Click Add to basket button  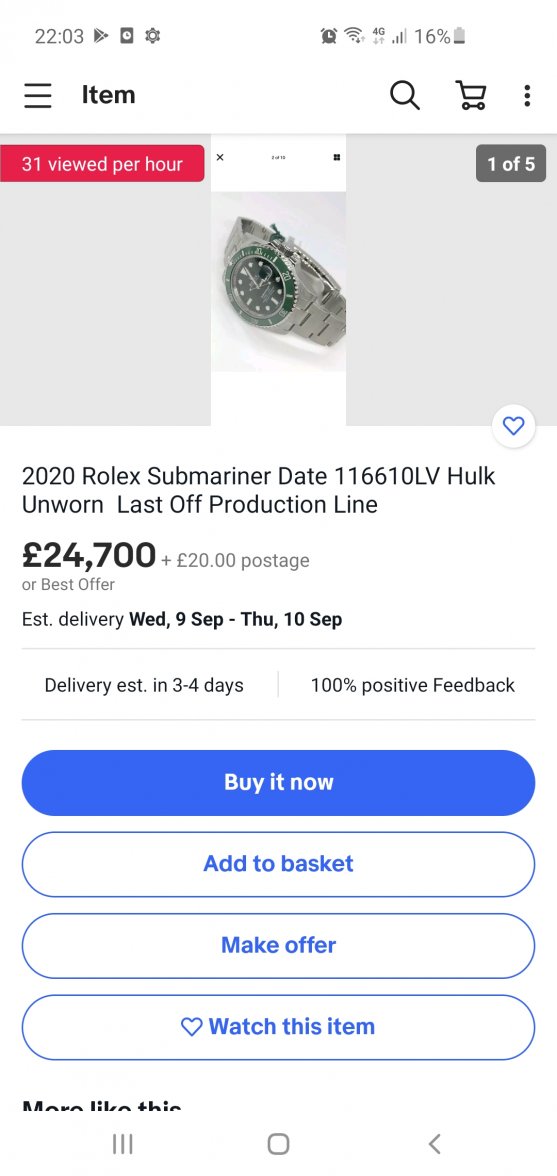coord(278,864)
